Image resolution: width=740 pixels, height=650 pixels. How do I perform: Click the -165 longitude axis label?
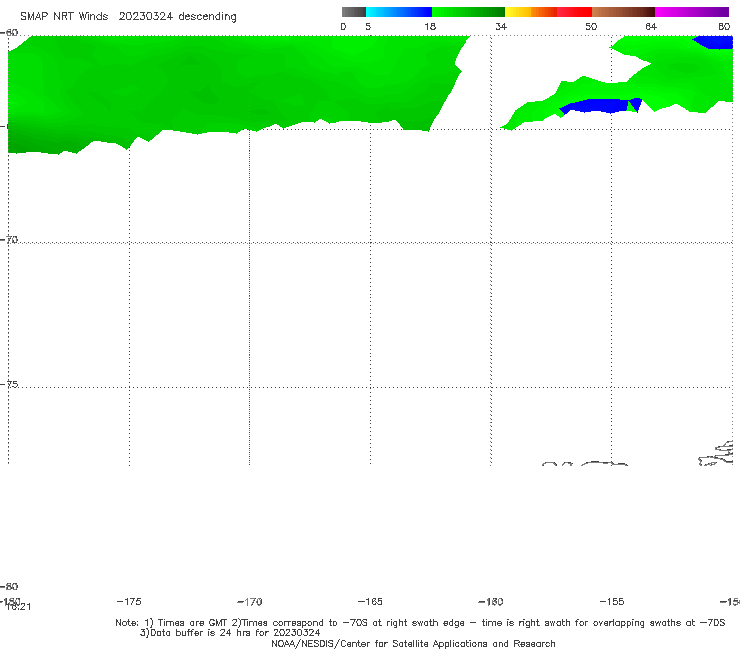point(370,602)
